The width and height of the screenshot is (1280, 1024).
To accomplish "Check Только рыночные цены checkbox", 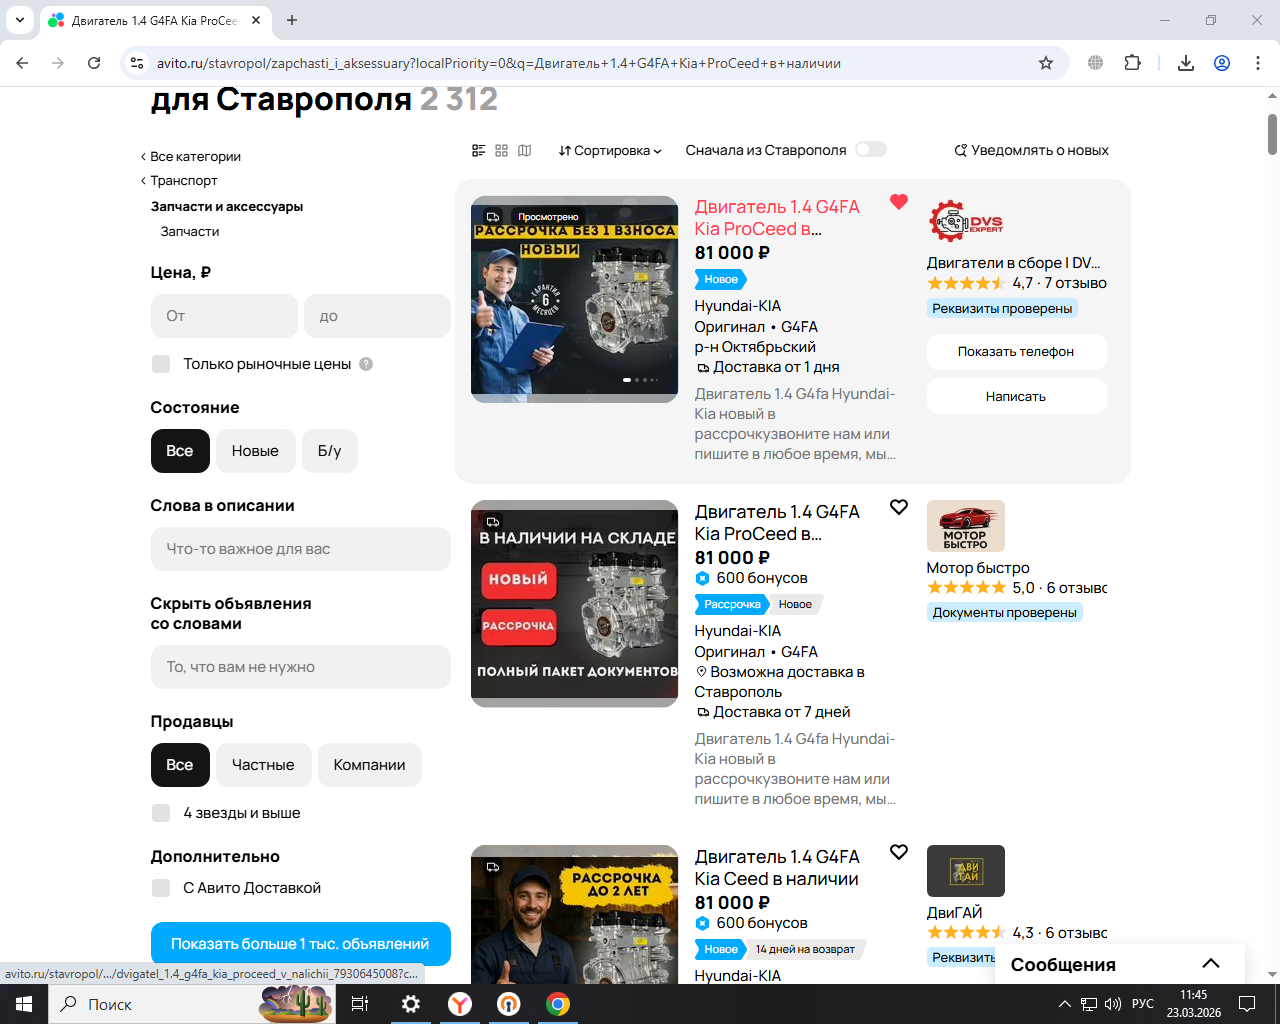I will point(161,364).
